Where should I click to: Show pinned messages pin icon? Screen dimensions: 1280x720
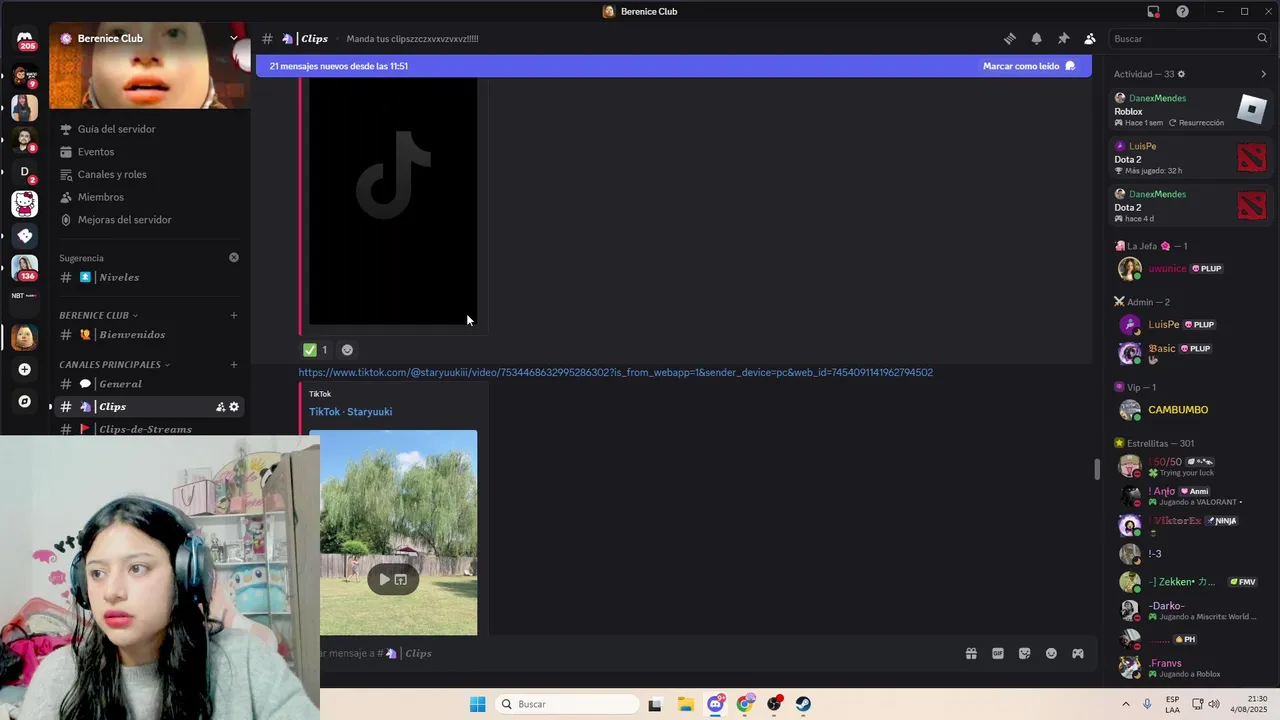tap(1063, 39)
